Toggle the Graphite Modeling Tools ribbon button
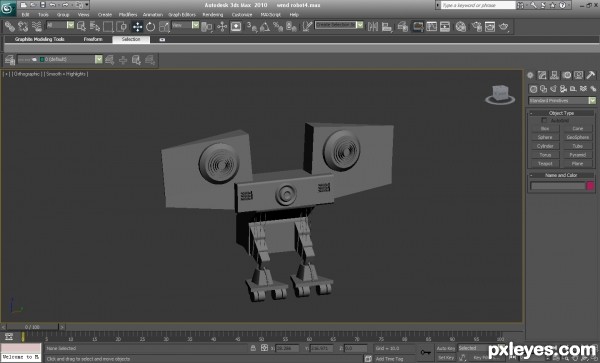The image size is (600, 363). pos(418,26)
